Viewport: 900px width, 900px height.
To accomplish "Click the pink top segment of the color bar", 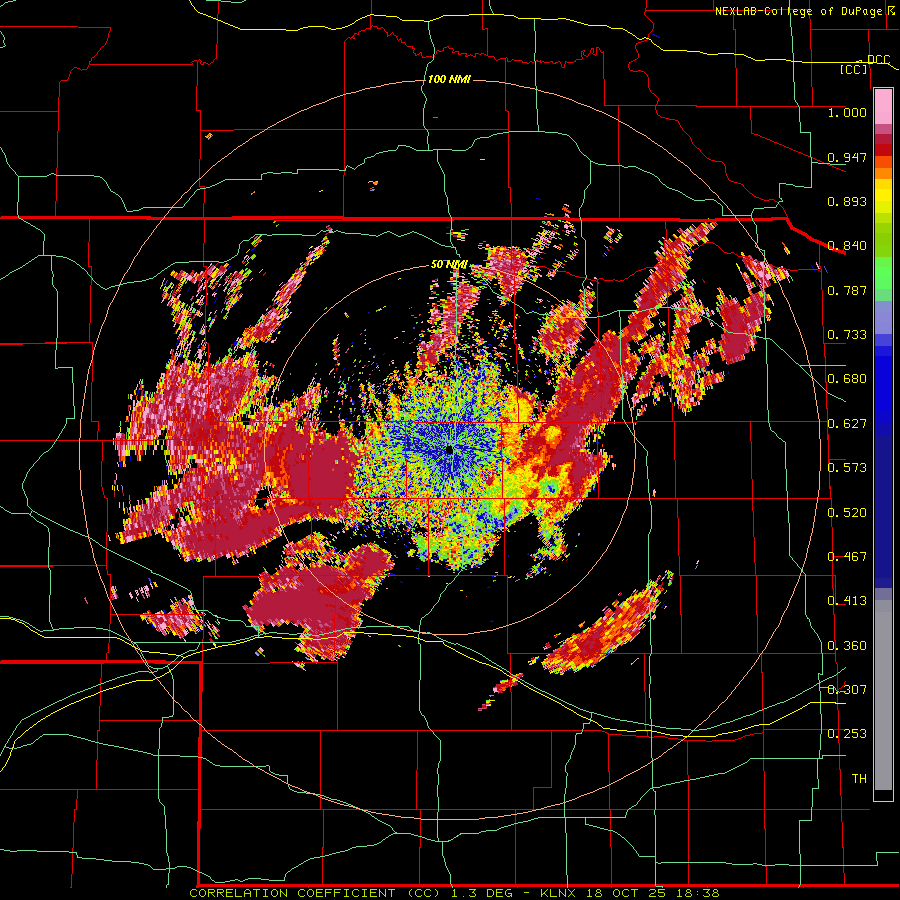I will (883, 107).
